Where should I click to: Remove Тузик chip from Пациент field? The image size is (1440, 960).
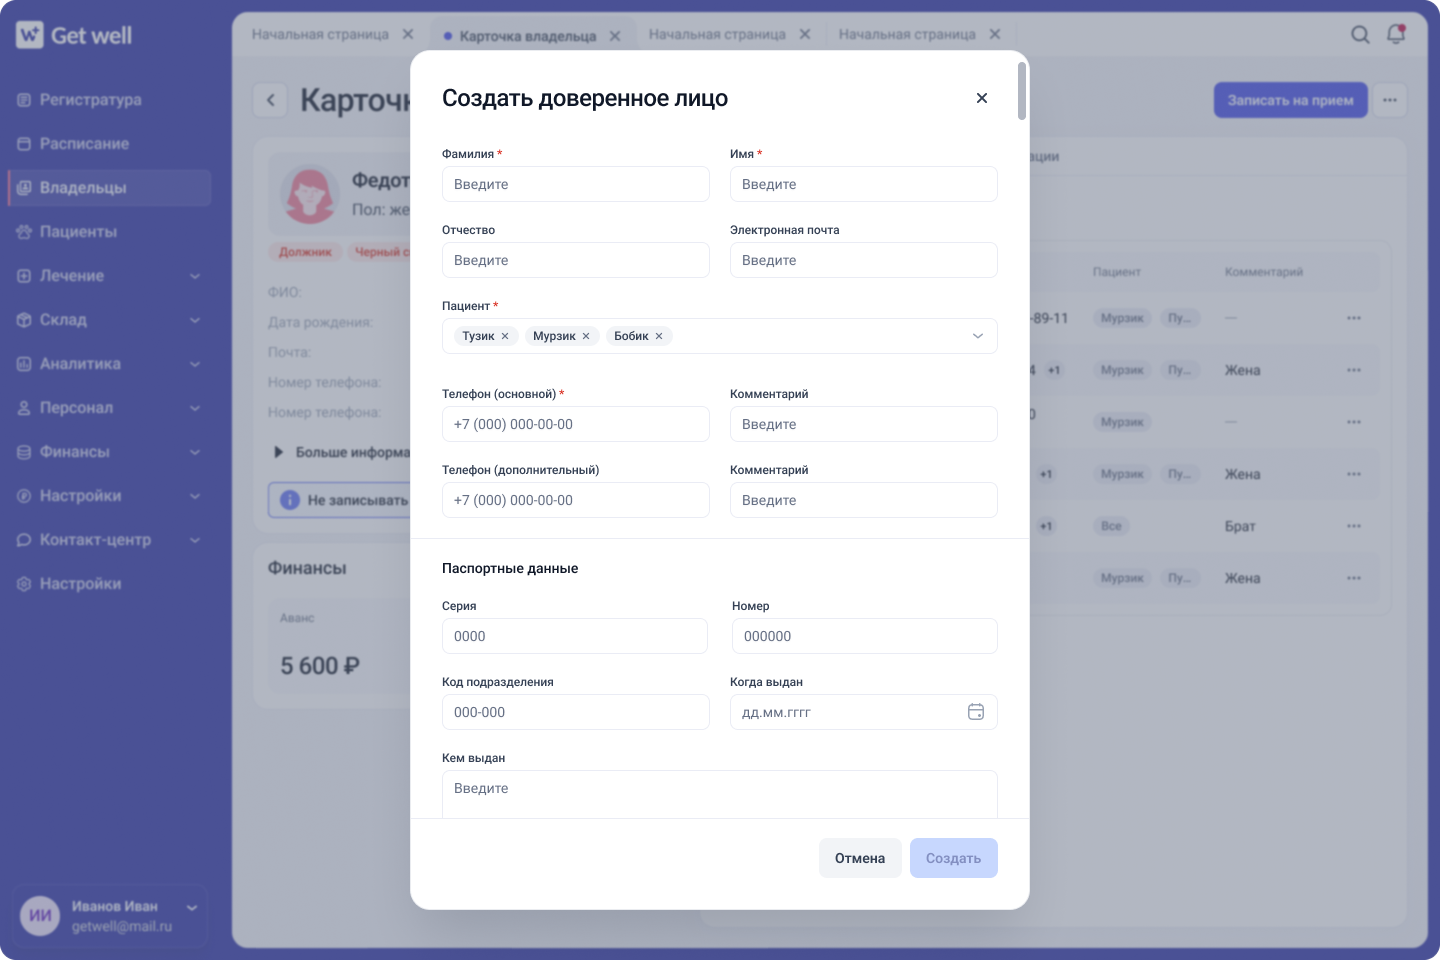(505, 336)
